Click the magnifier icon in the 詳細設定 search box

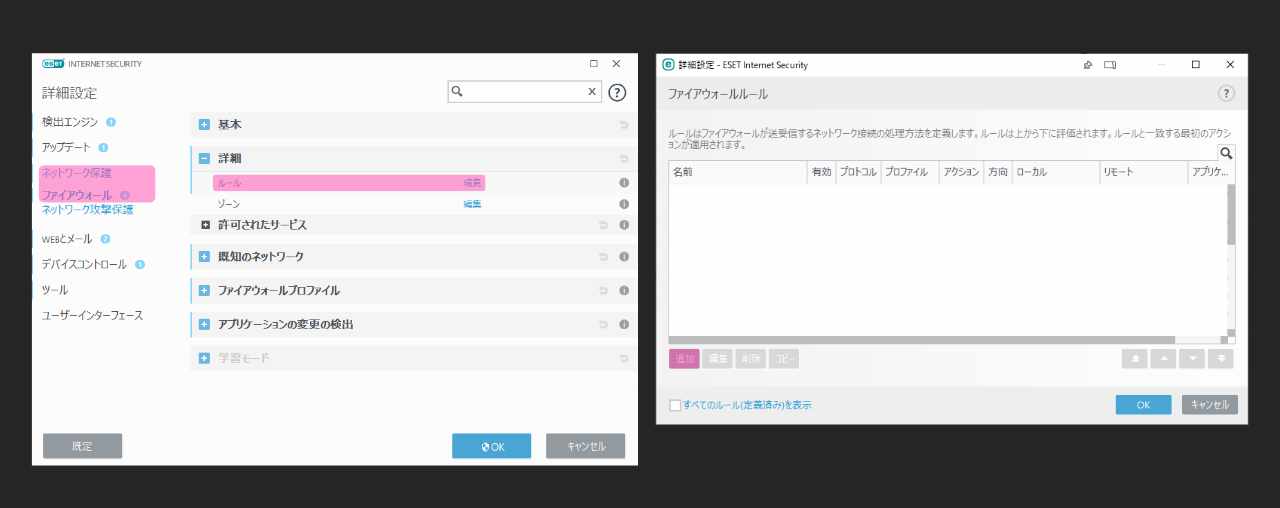click(x=457, y=91)
